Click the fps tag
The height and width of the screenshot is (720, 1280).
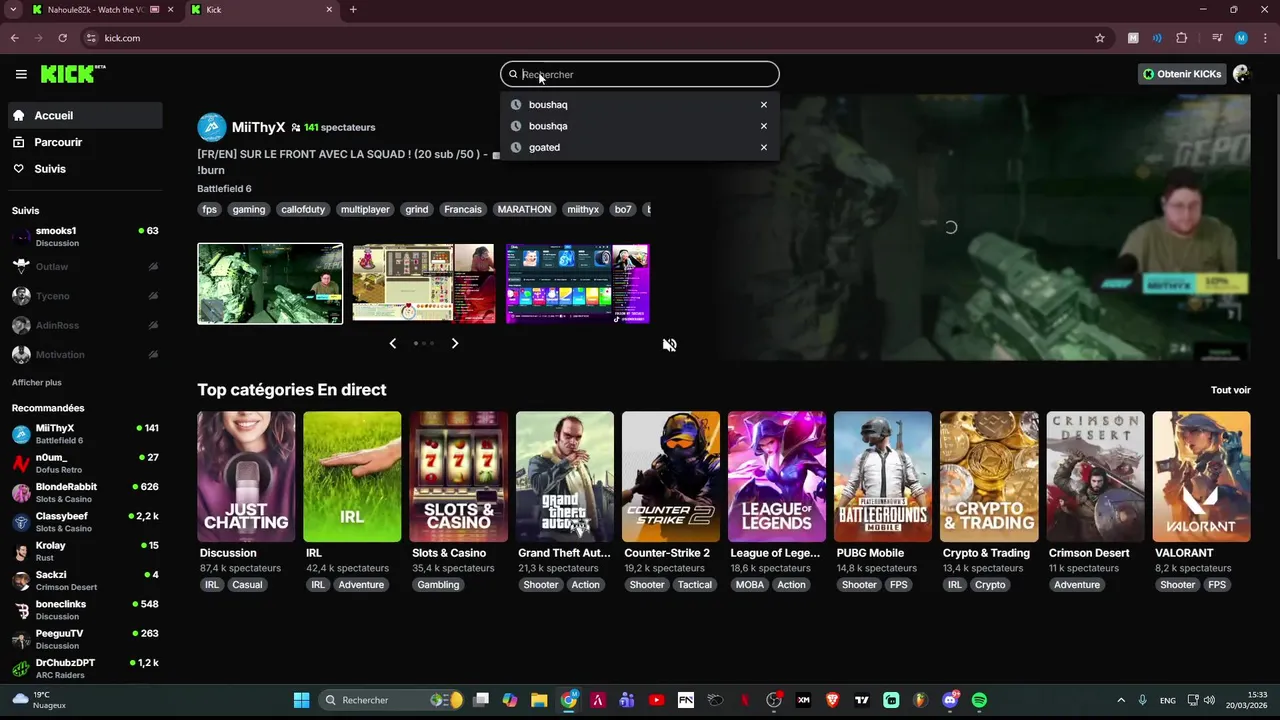tap(209, 209)
